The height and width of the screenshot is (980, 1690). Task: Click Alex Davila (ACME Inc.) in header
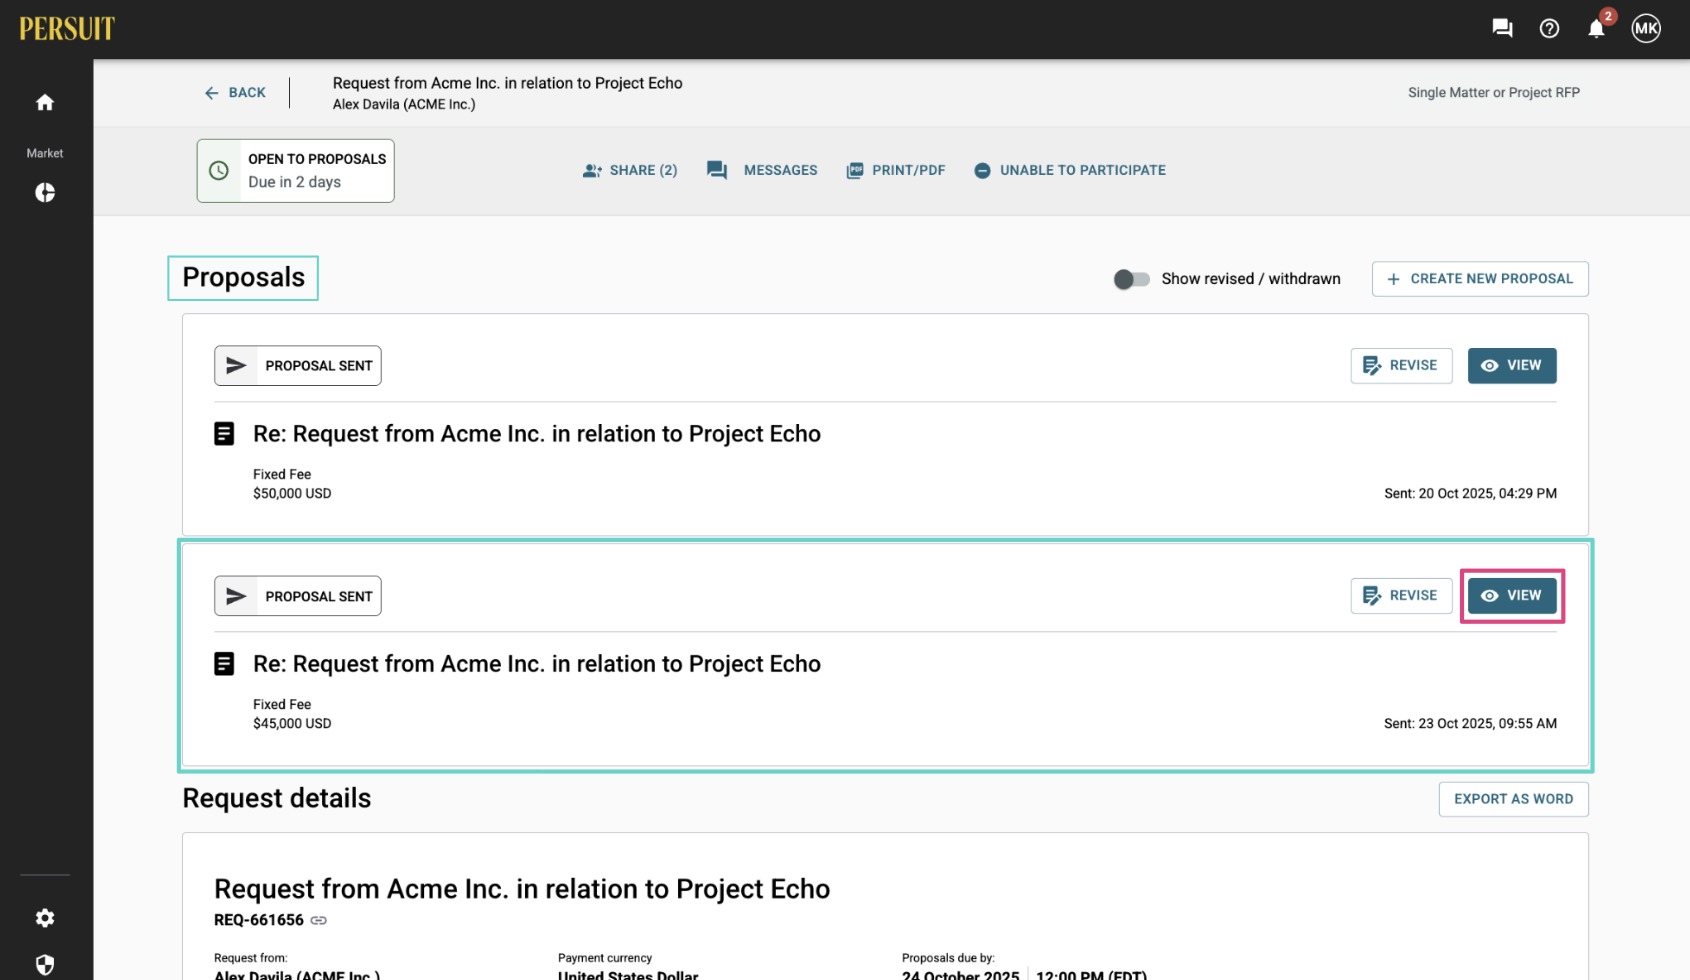(x=404, y=104)
